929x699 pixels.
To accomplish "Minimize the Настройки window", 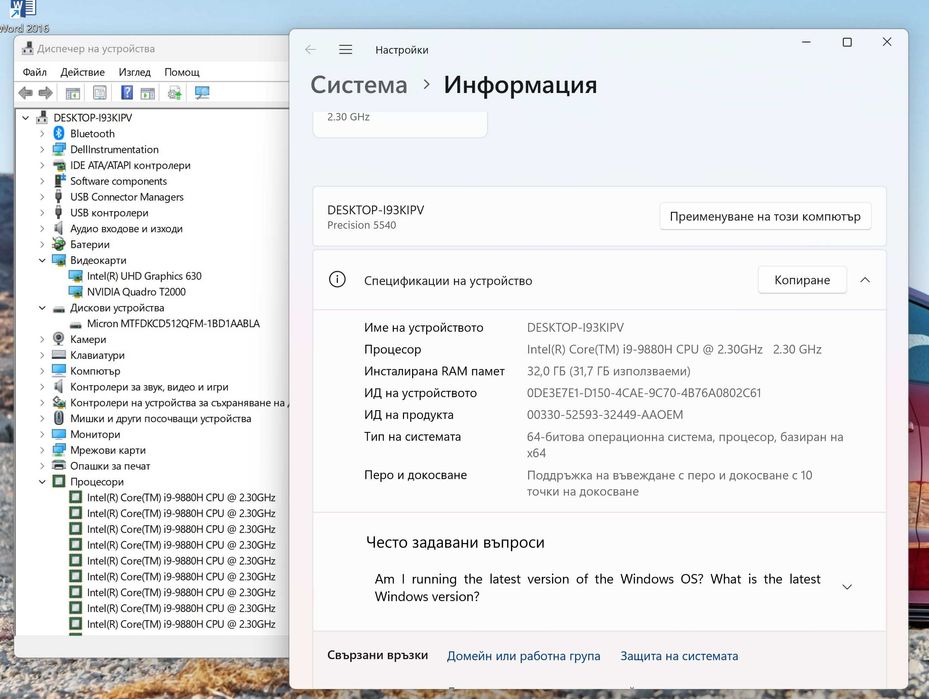I will tap(806, 42).
